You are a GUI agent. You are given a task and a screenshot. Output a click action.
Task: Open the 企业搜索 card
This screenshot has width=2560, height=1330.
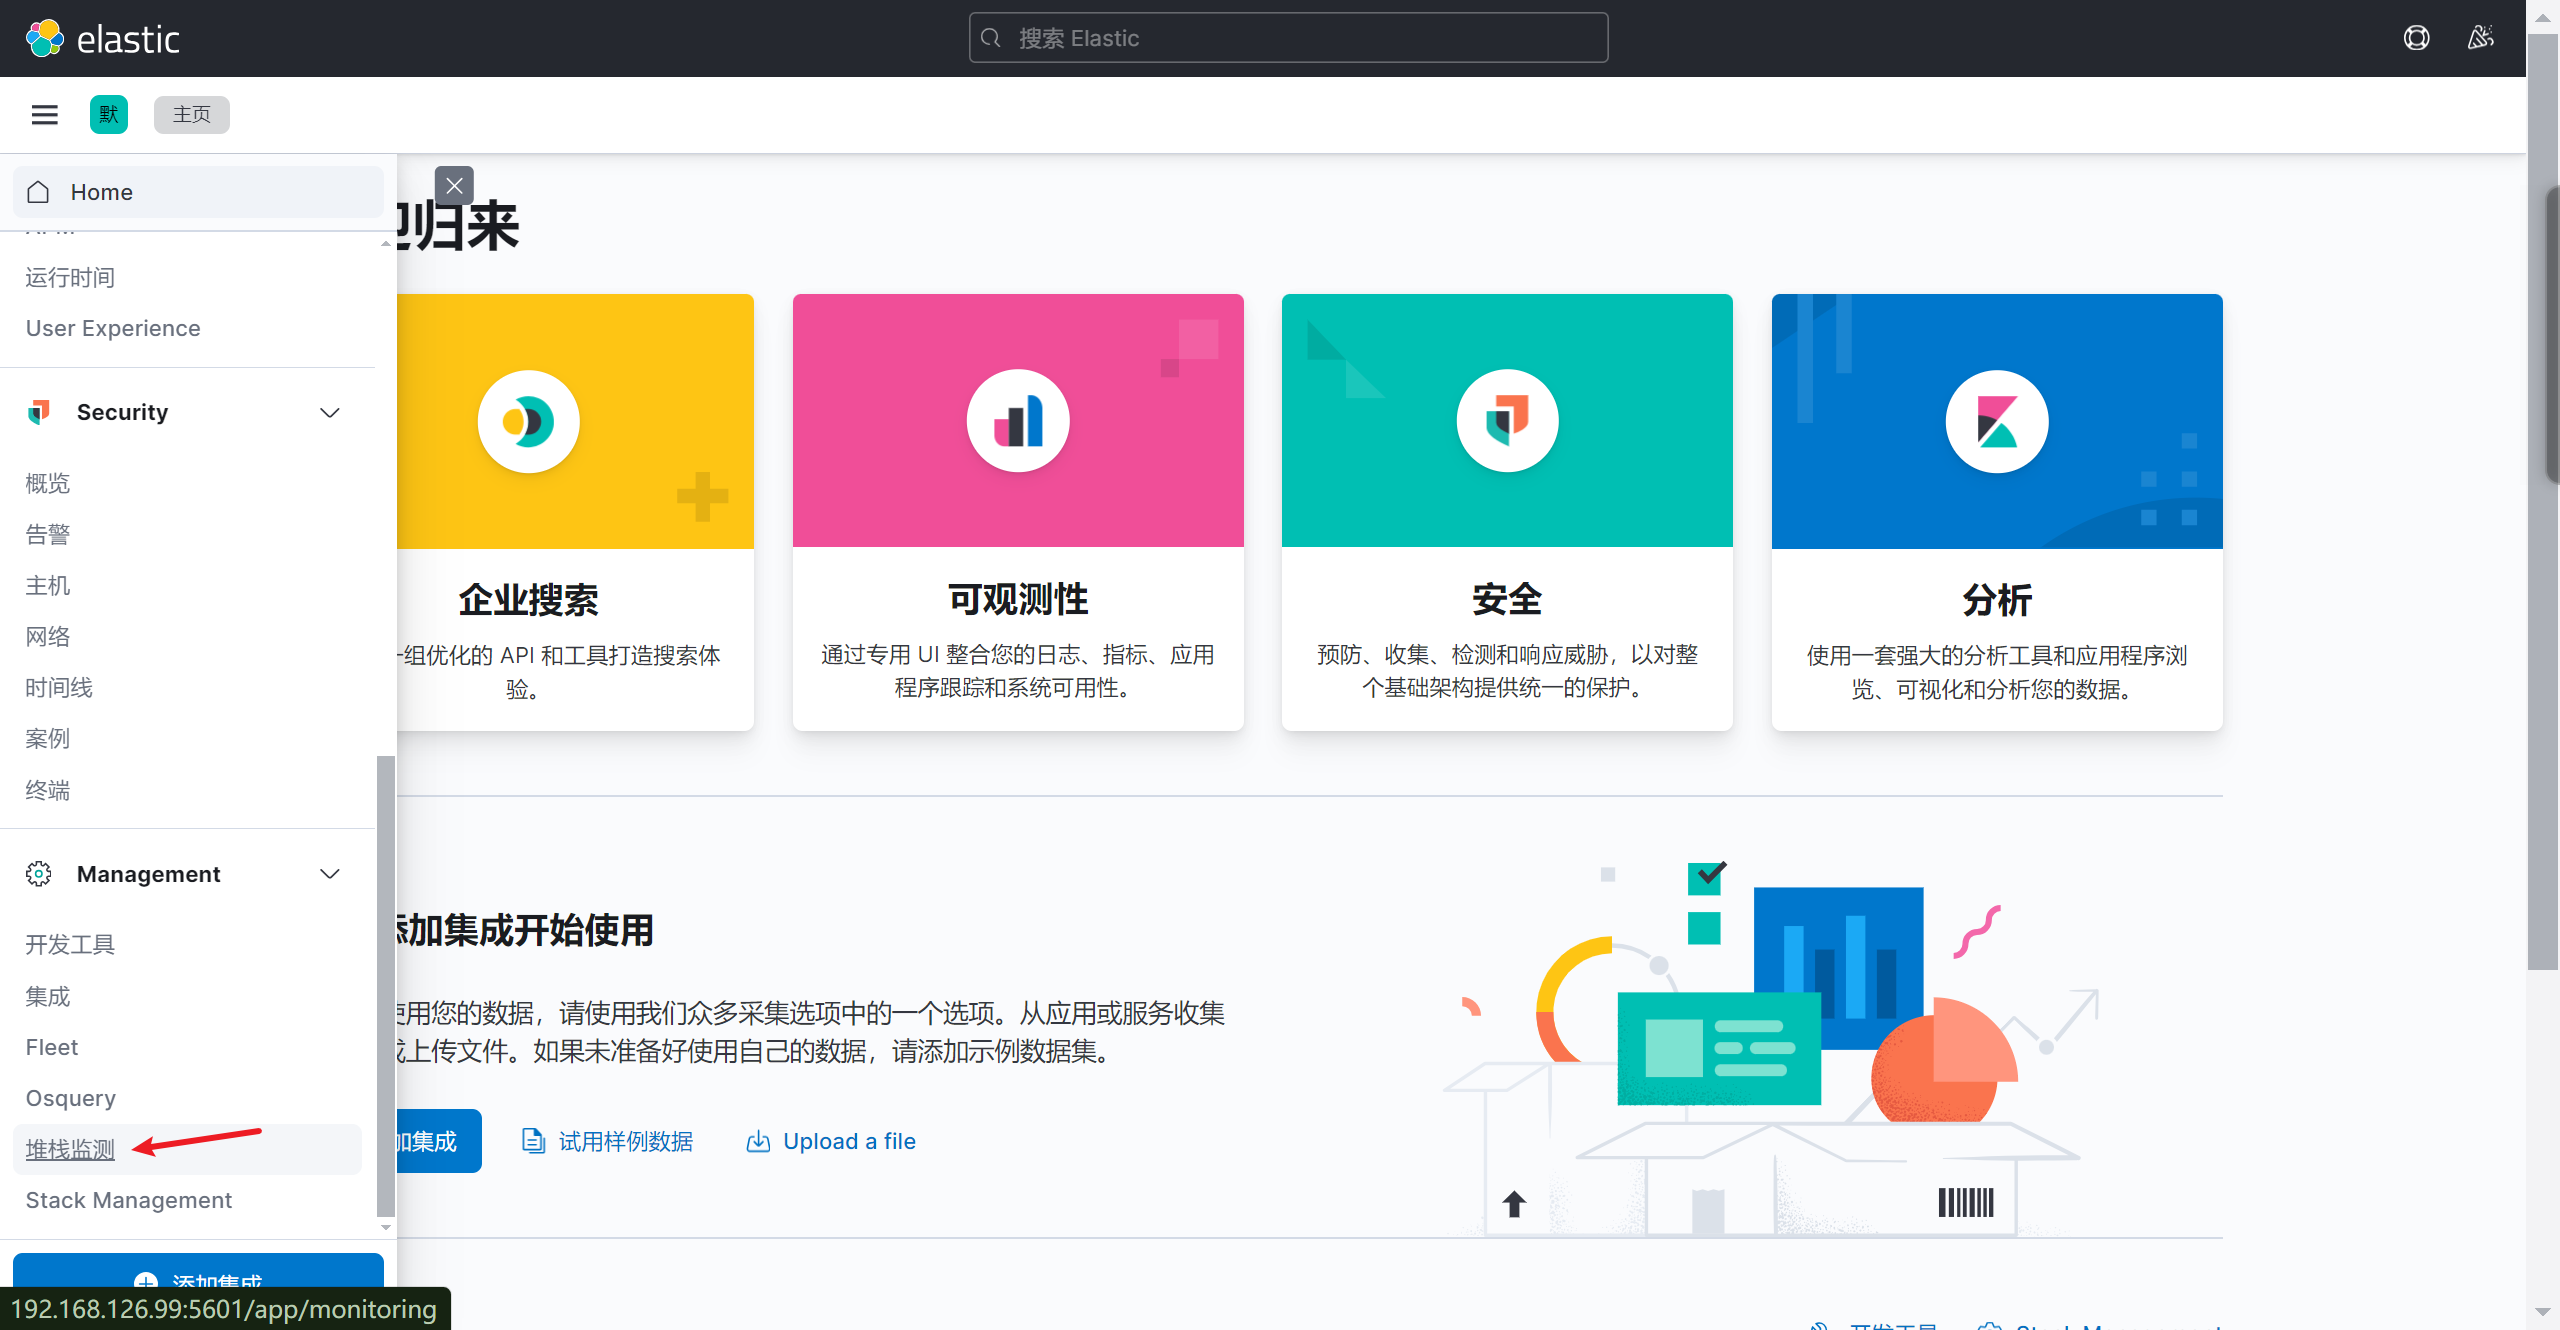(x=575, y=512)
